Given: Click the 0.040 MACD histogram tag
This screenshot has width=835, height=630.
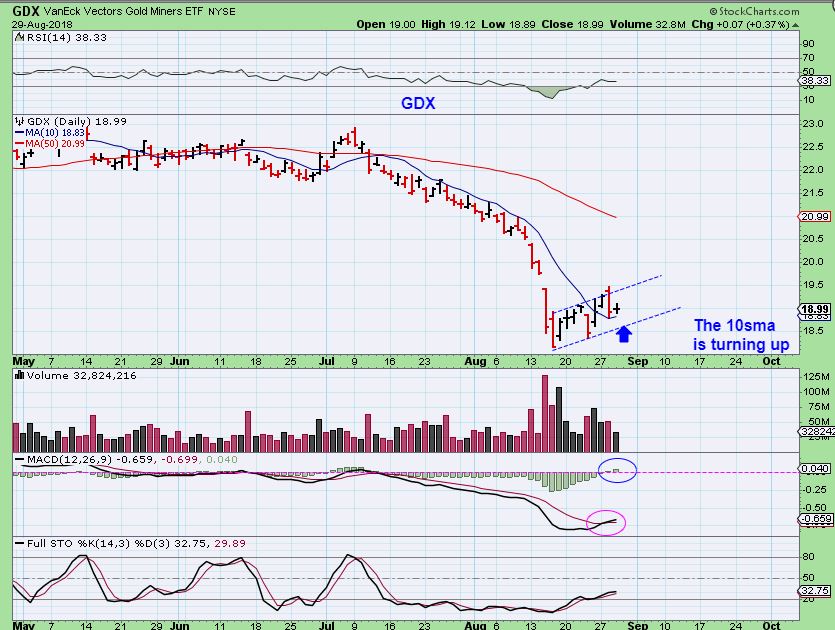Looking at the screenshot, I should [x=815, y=468].
